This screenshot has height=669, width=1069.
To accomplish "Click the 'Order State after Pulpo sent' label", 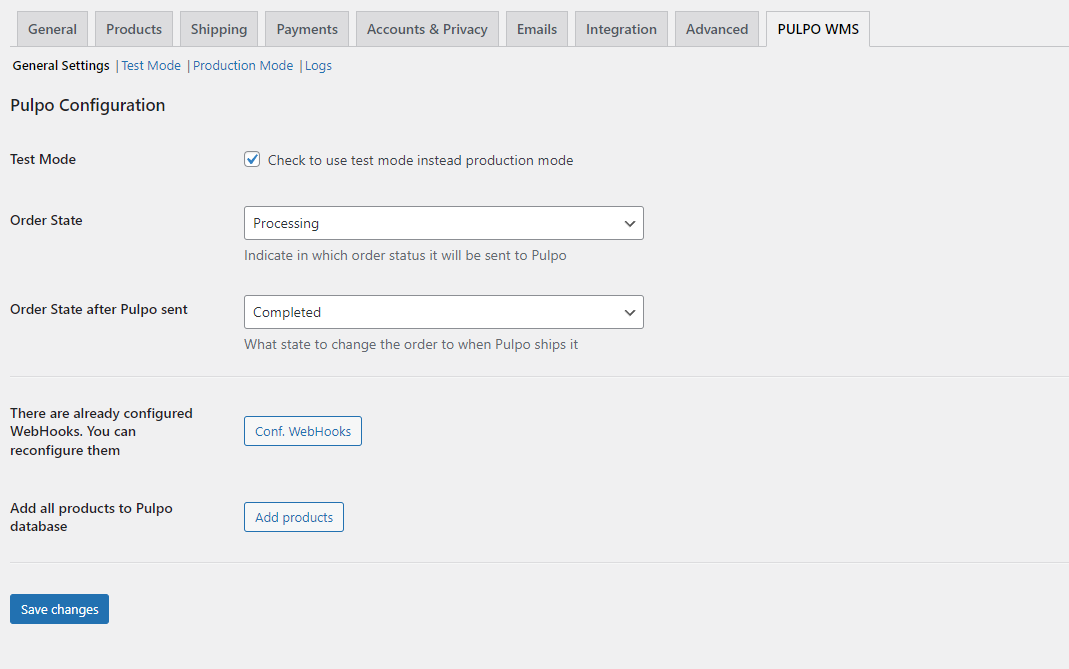I will point(99,309).
